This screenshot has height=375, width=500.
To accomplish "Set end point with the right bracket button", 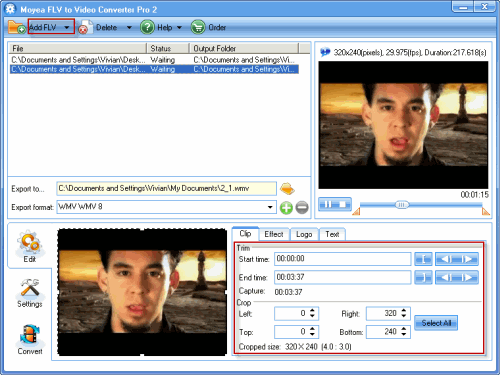I will (423, 277).
